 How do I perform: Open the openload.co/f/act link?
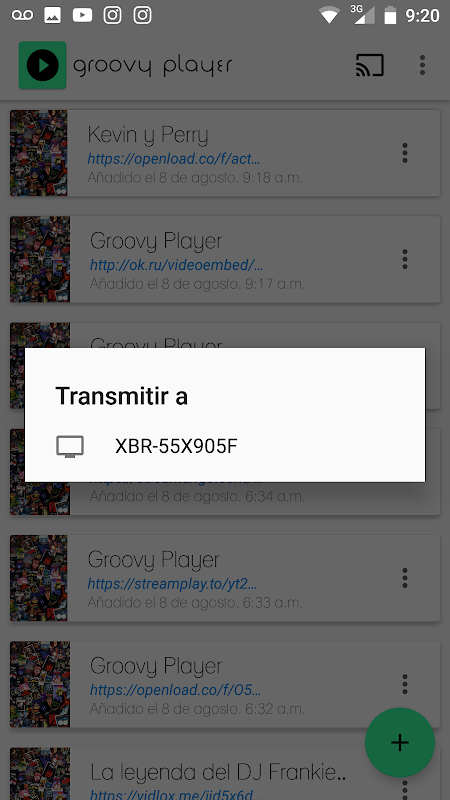(173, 159)
